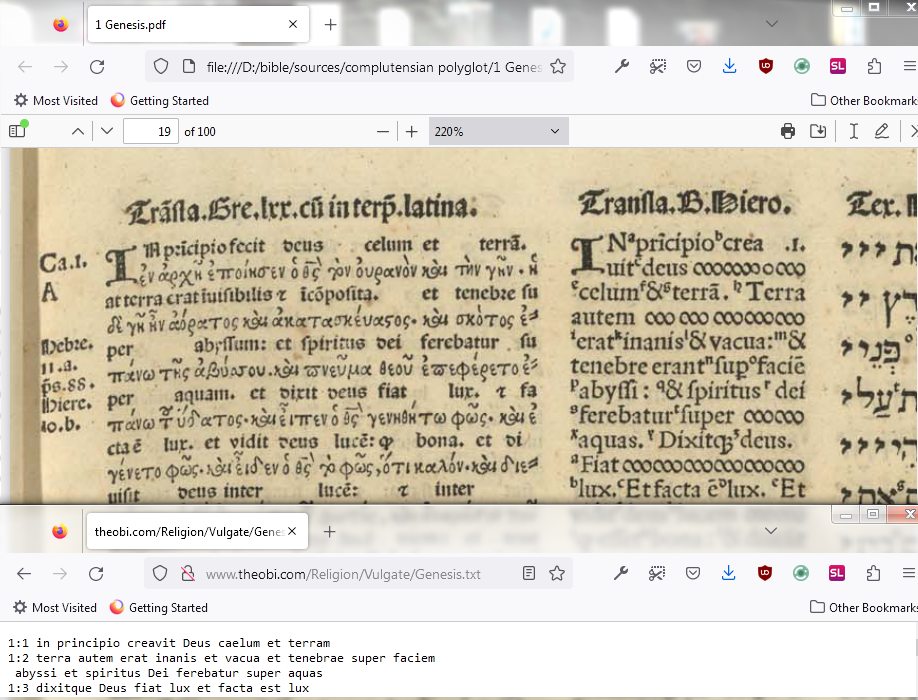This screenshot has width=918, height=700.
Task: Go to the previous PDF page
Action: [x=78, y=131]
